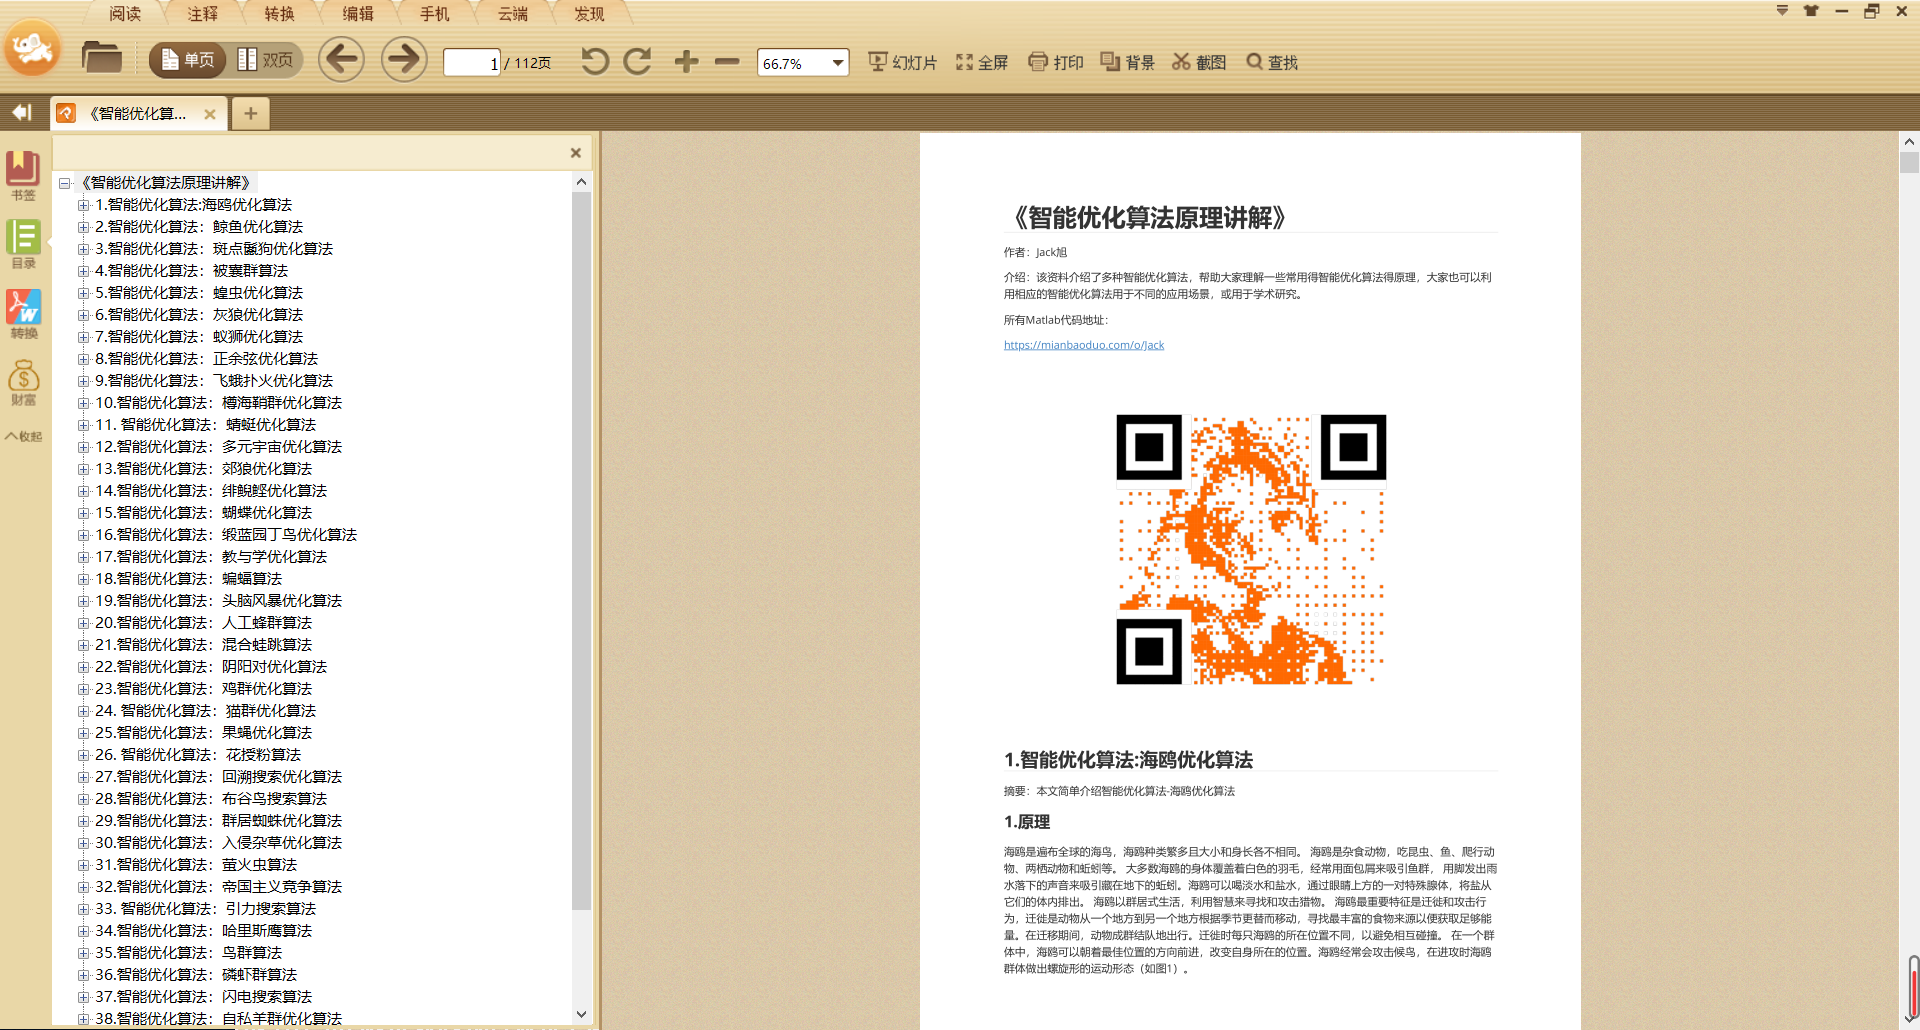Click the open file folder icon

point(101,59)
